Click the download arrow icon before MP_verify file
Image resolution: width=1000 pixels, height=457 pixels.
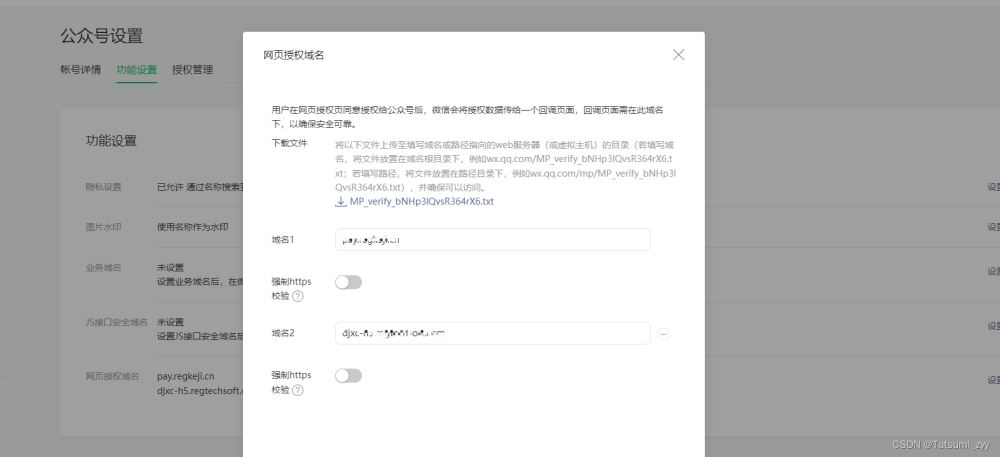click(341, 201)
